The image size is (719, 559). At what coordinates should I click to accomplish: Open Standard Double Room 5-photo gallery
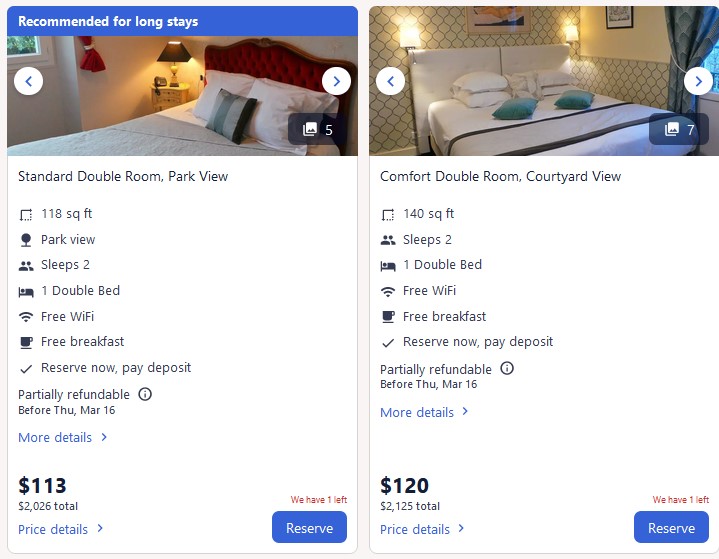[318, 129]
